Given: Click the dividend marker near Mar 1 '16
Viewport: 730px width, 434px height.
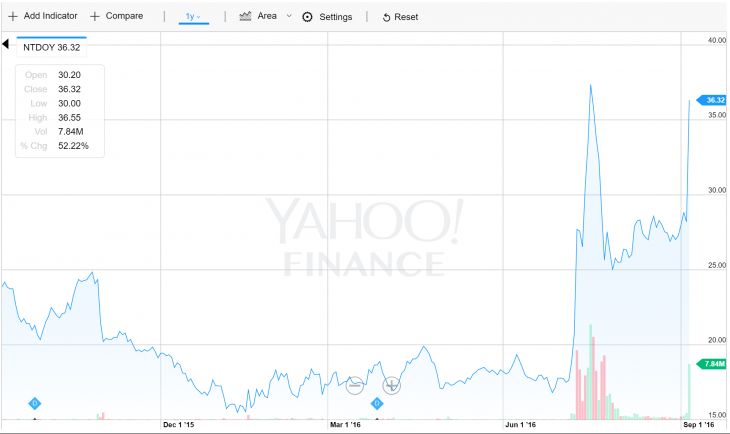Looking at the screenshot, I should tap(377, 403).
